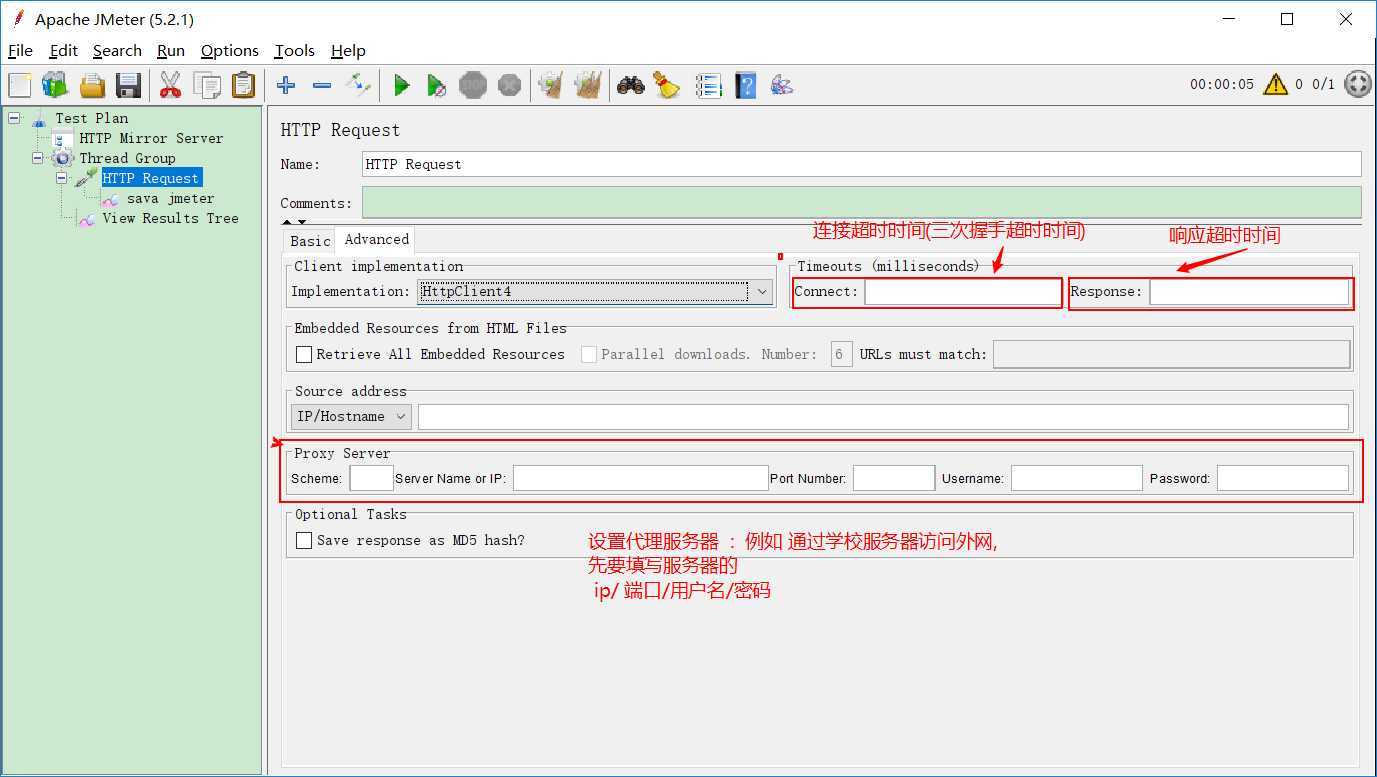Select Thread Group in the tree

pyautogui.click(x=127, y=158)
